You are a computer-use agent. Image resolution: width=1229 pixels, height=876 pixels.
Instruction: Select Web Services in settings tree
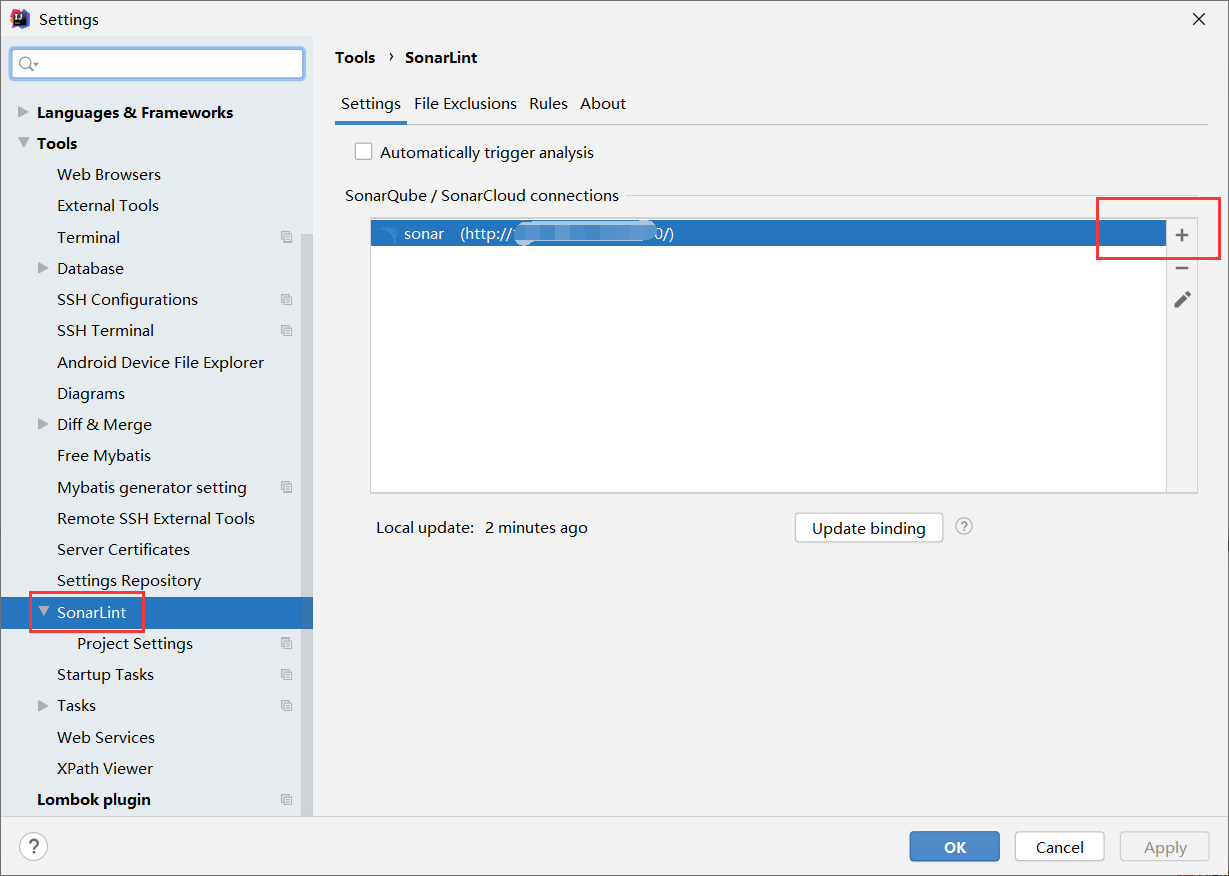(106, 737)
